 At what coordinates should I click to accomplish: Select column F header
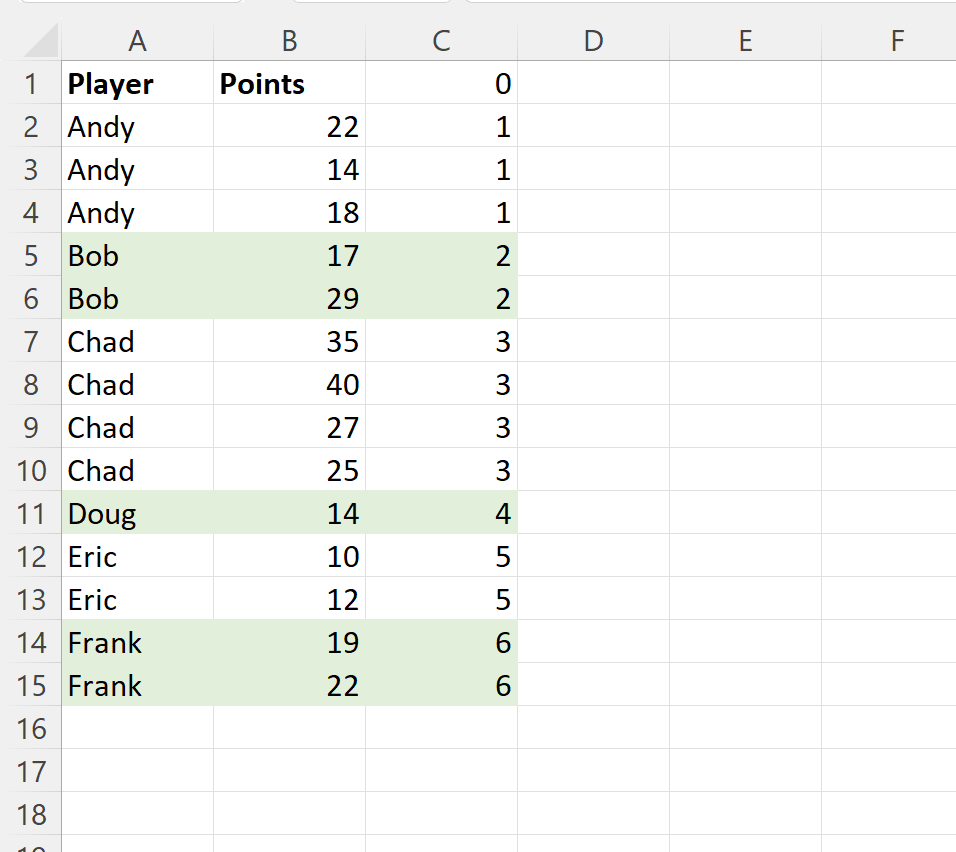pyautogui.click(x=897, y=41)
